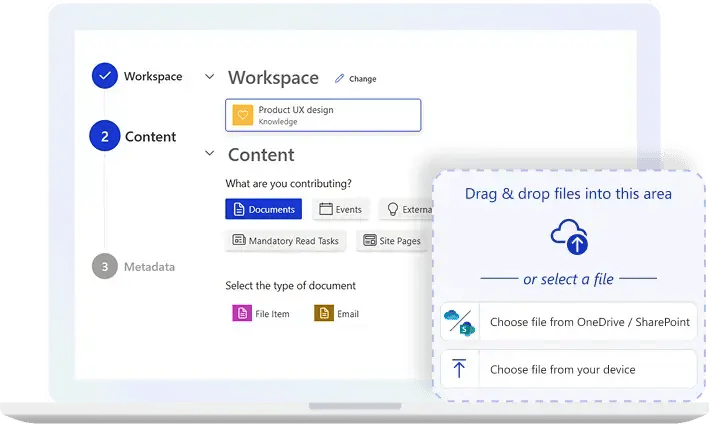This screenshot has width=711, height=424.
Task: Go to the Metadata step 3 circle
Action: point(105,267)
